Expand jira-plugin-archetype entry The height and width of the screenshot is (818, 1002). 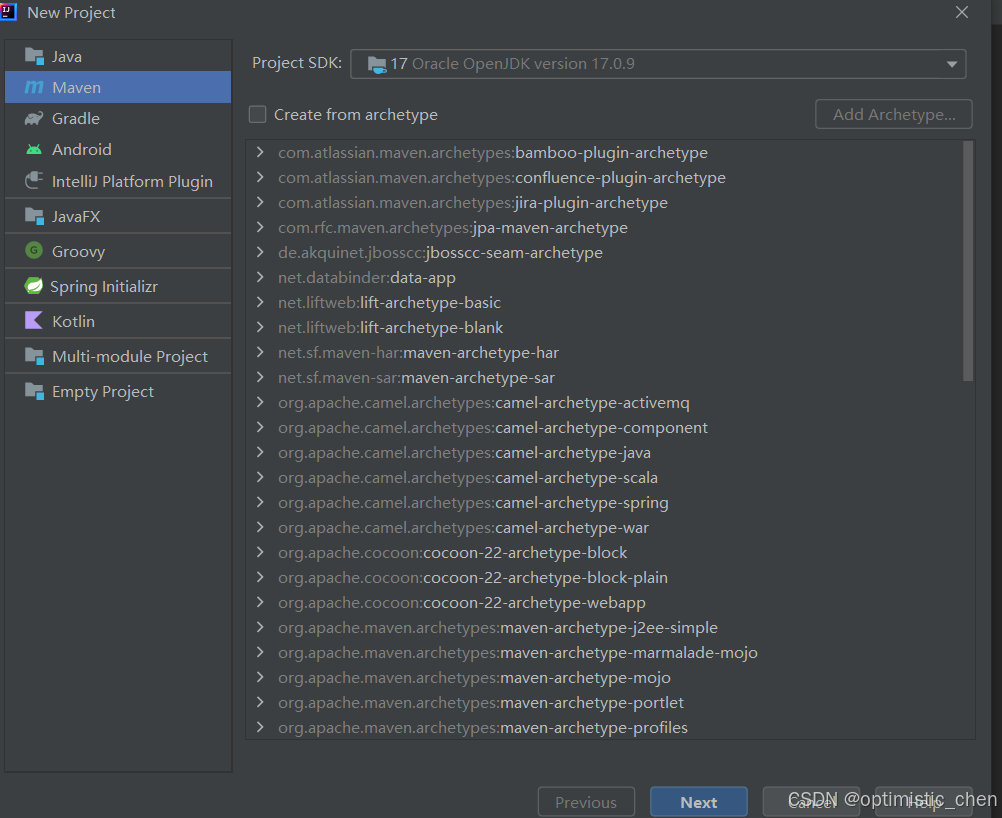click(260, 202)
